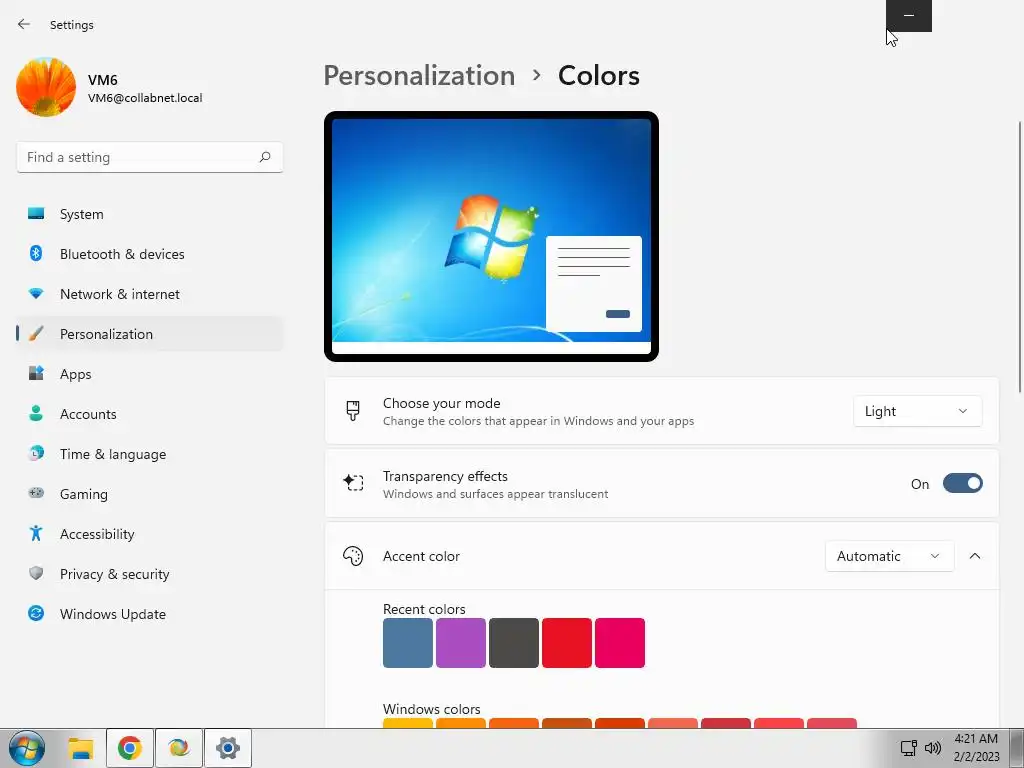Click the Settings gear taskbar icon
Viewport: 1024px width, 768px height.
click(x=227, y=748)
